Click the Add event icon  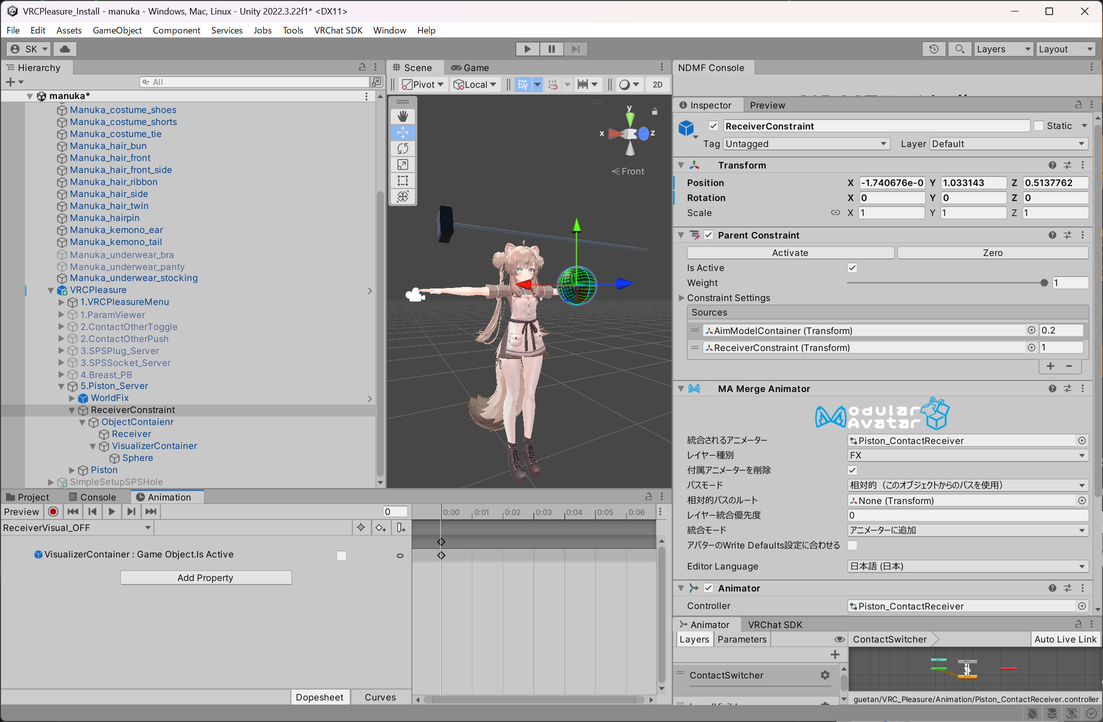click(x=400, y=528)
